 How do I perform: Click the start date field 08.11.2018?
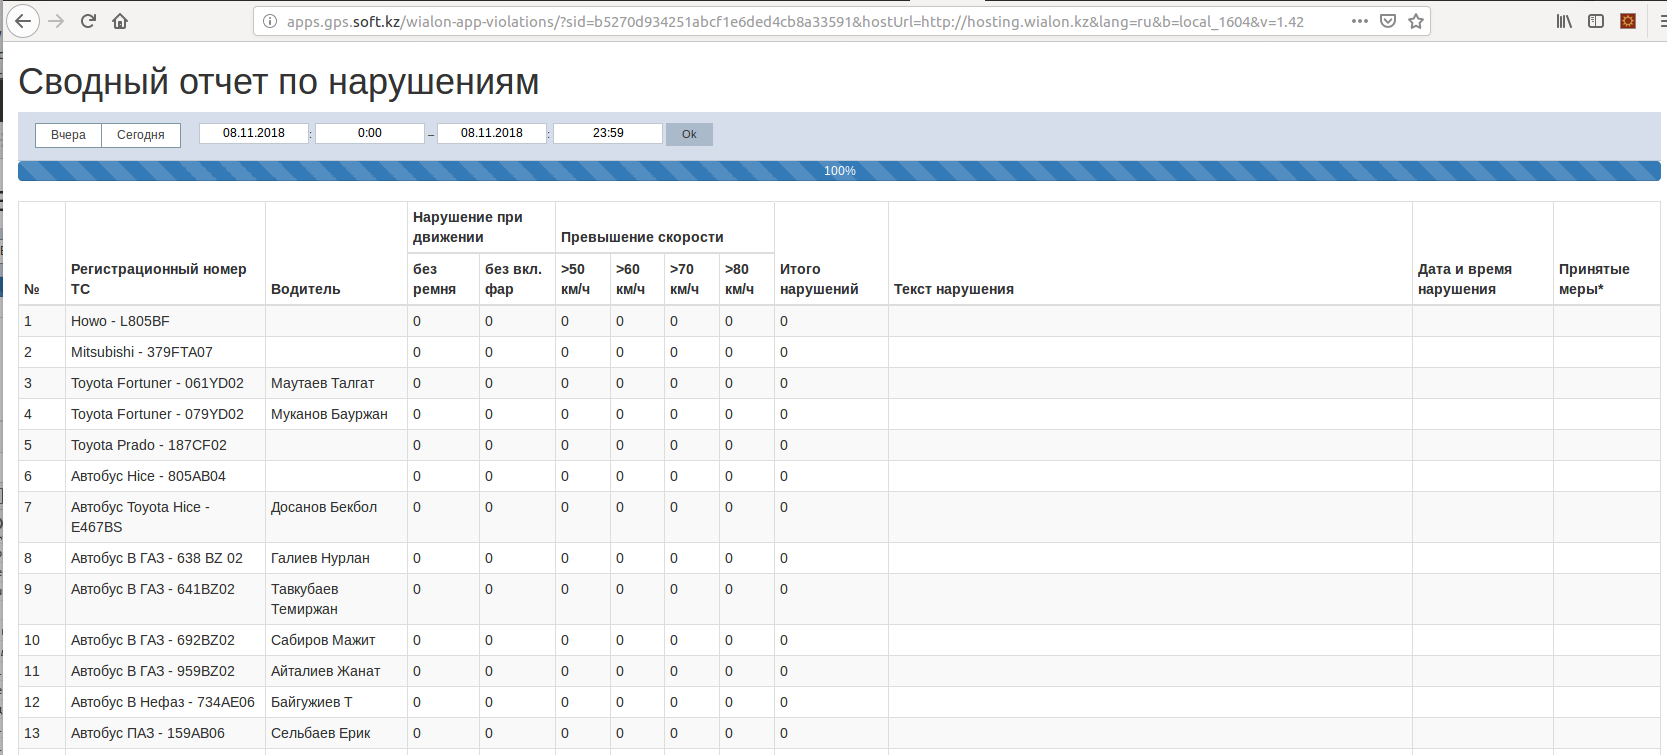pyautogui.click(x=254, y=133)
